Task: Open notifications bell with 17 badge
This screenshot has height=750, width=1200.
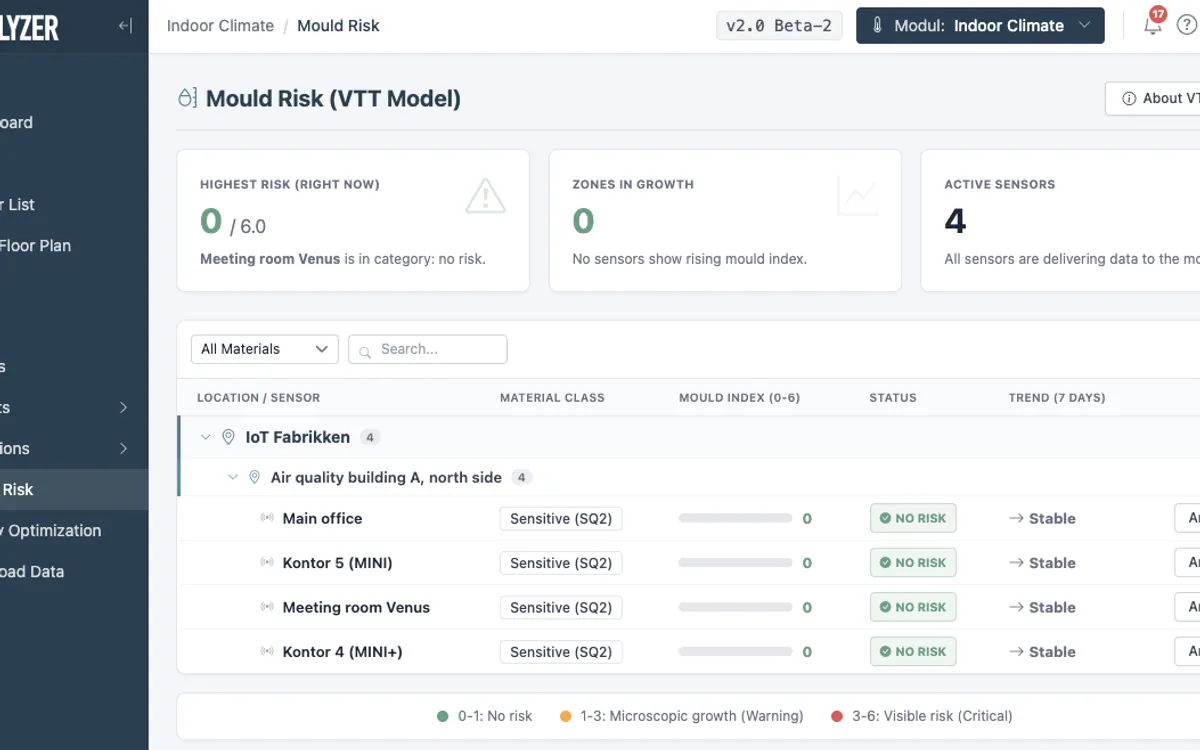Action: click(1153, 24)
